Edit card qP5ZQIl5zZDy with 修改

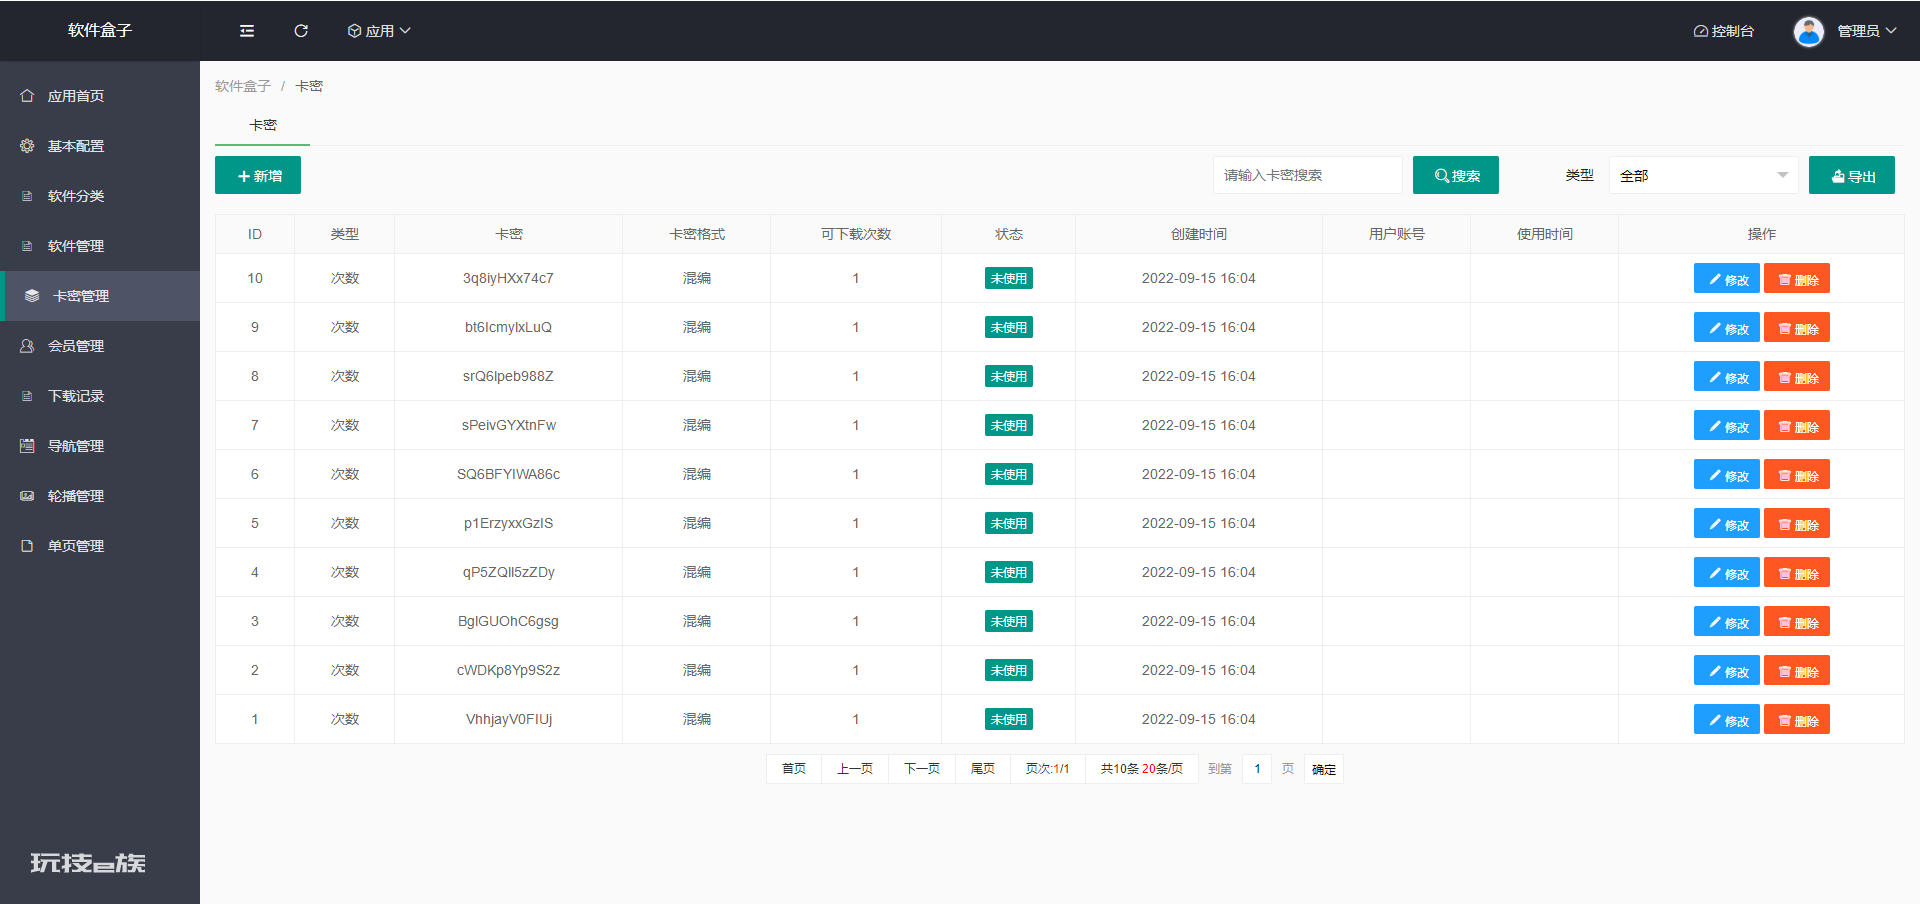[1727, 572]
